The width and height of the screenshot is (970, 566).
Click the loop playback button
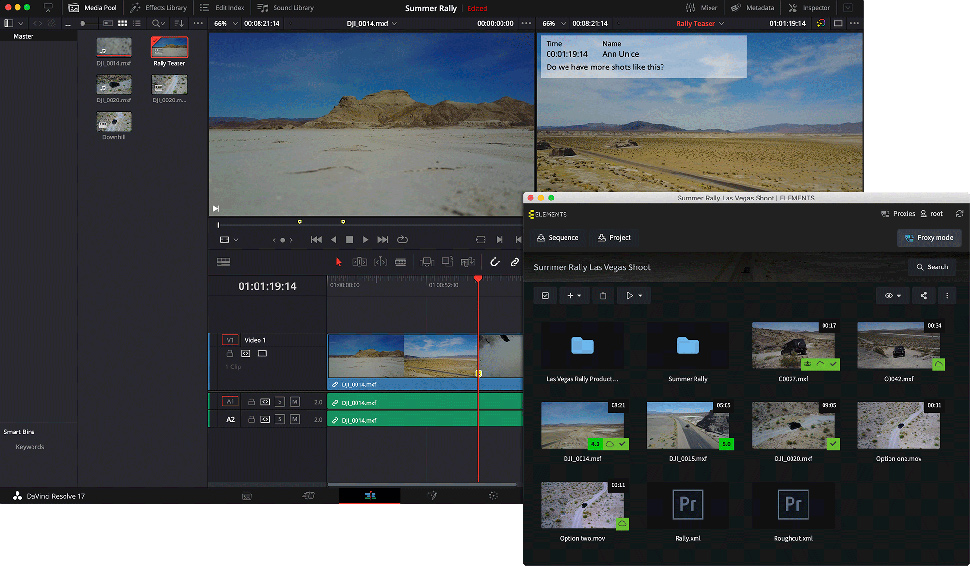[x=402, y=240]
